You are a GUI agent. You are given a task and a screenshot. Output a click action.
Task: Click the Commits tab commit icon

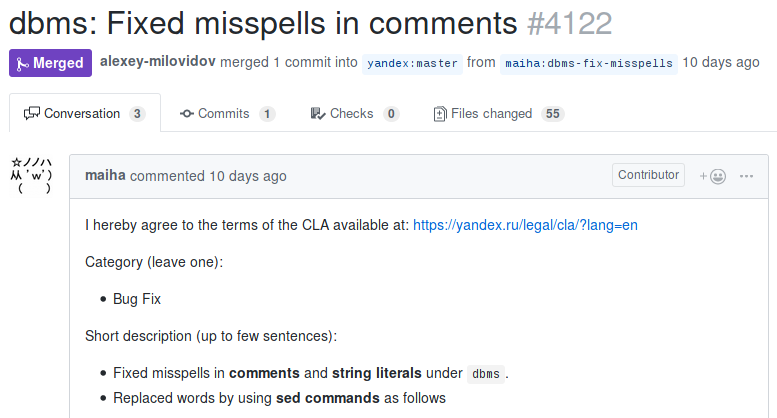[x=186, y=114]
